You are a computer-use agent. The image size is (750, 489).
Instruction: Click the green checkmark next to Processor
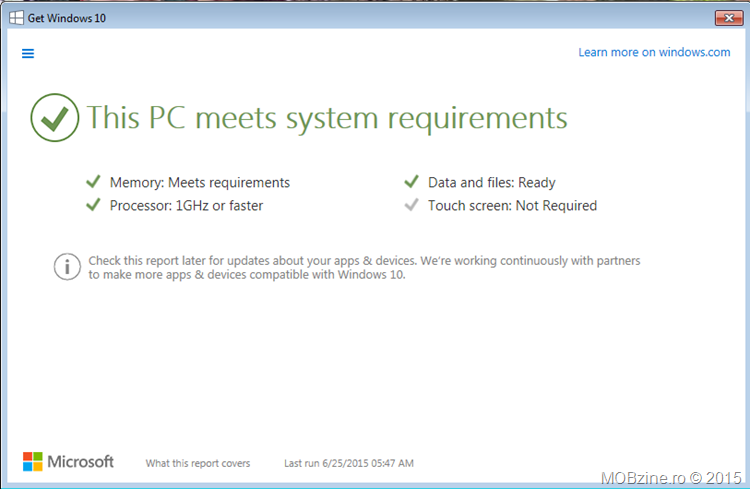(x=93, y=204)
